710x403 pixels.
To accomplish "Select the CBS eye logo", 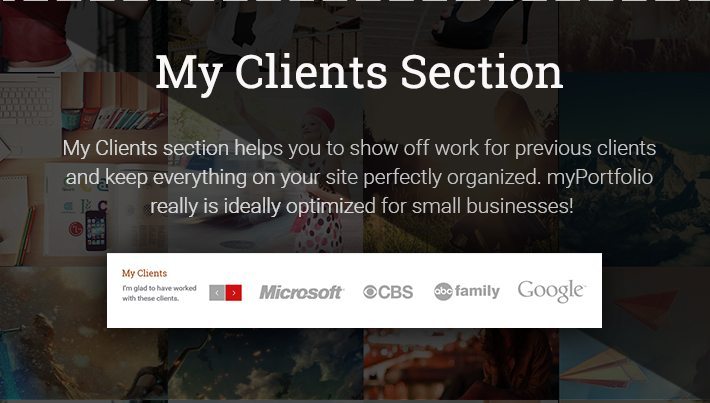I will point(388,292).
